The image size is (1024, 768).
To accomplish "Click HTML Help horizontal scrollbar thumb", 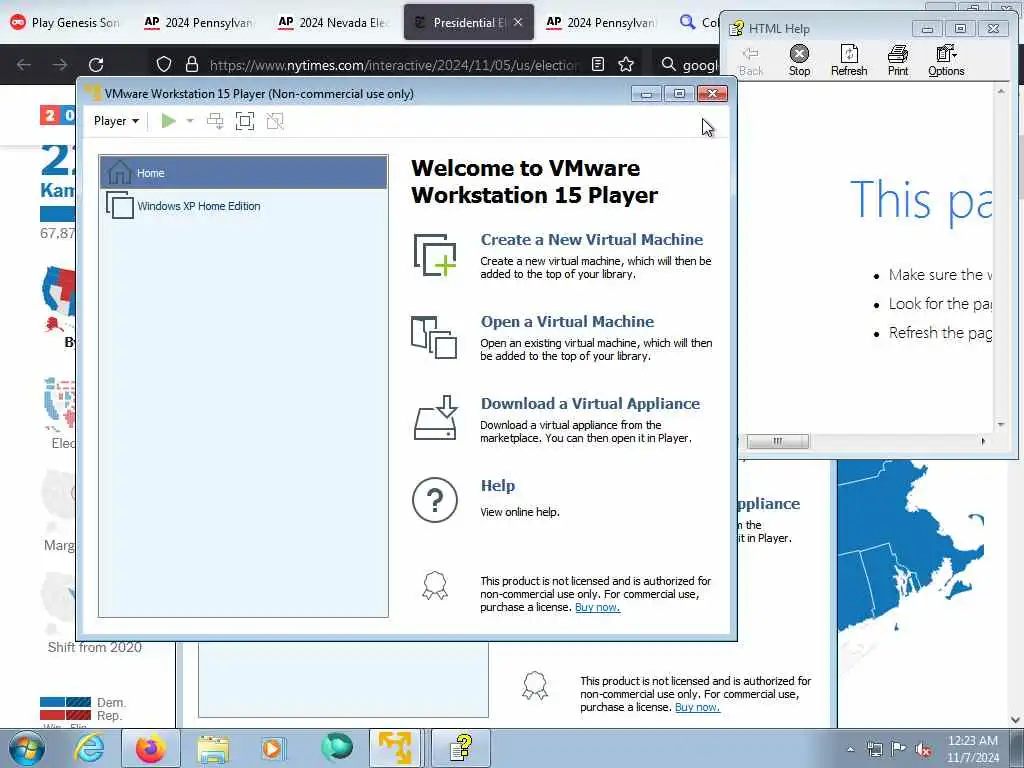I will [777, 441].
